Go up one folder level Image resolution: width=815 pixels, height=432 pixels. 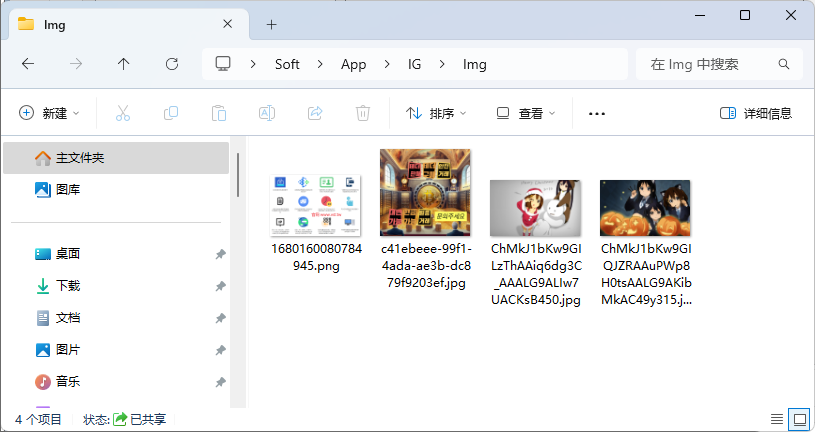tap(123, 64)
